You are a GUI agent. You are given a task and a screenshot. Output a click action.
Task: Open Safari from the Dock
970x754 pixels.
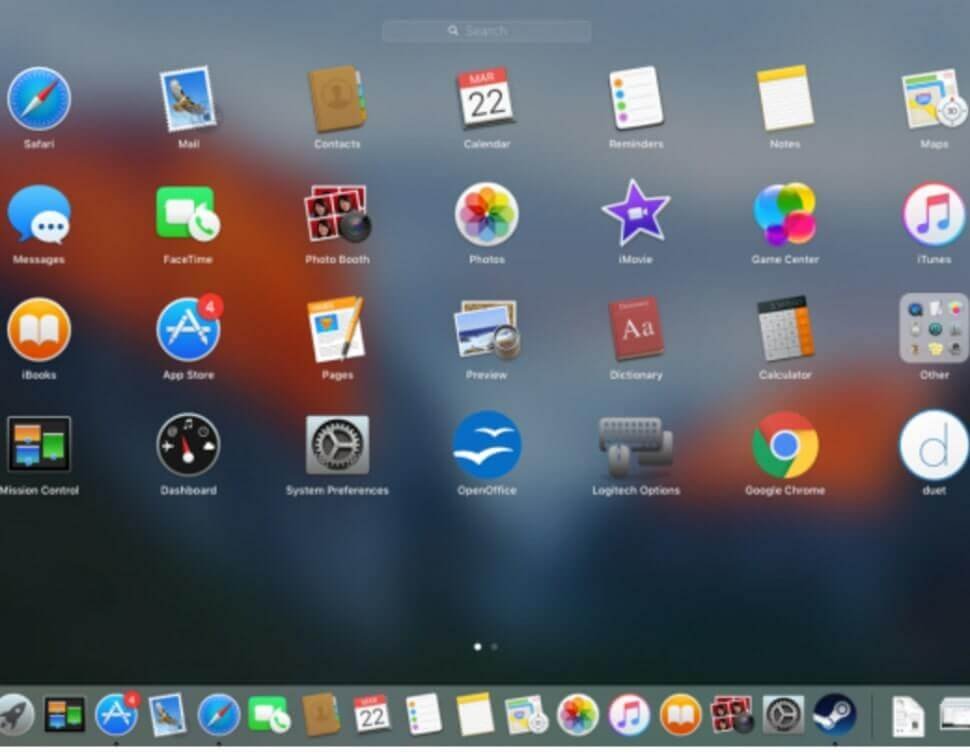(x=218, y=715)
